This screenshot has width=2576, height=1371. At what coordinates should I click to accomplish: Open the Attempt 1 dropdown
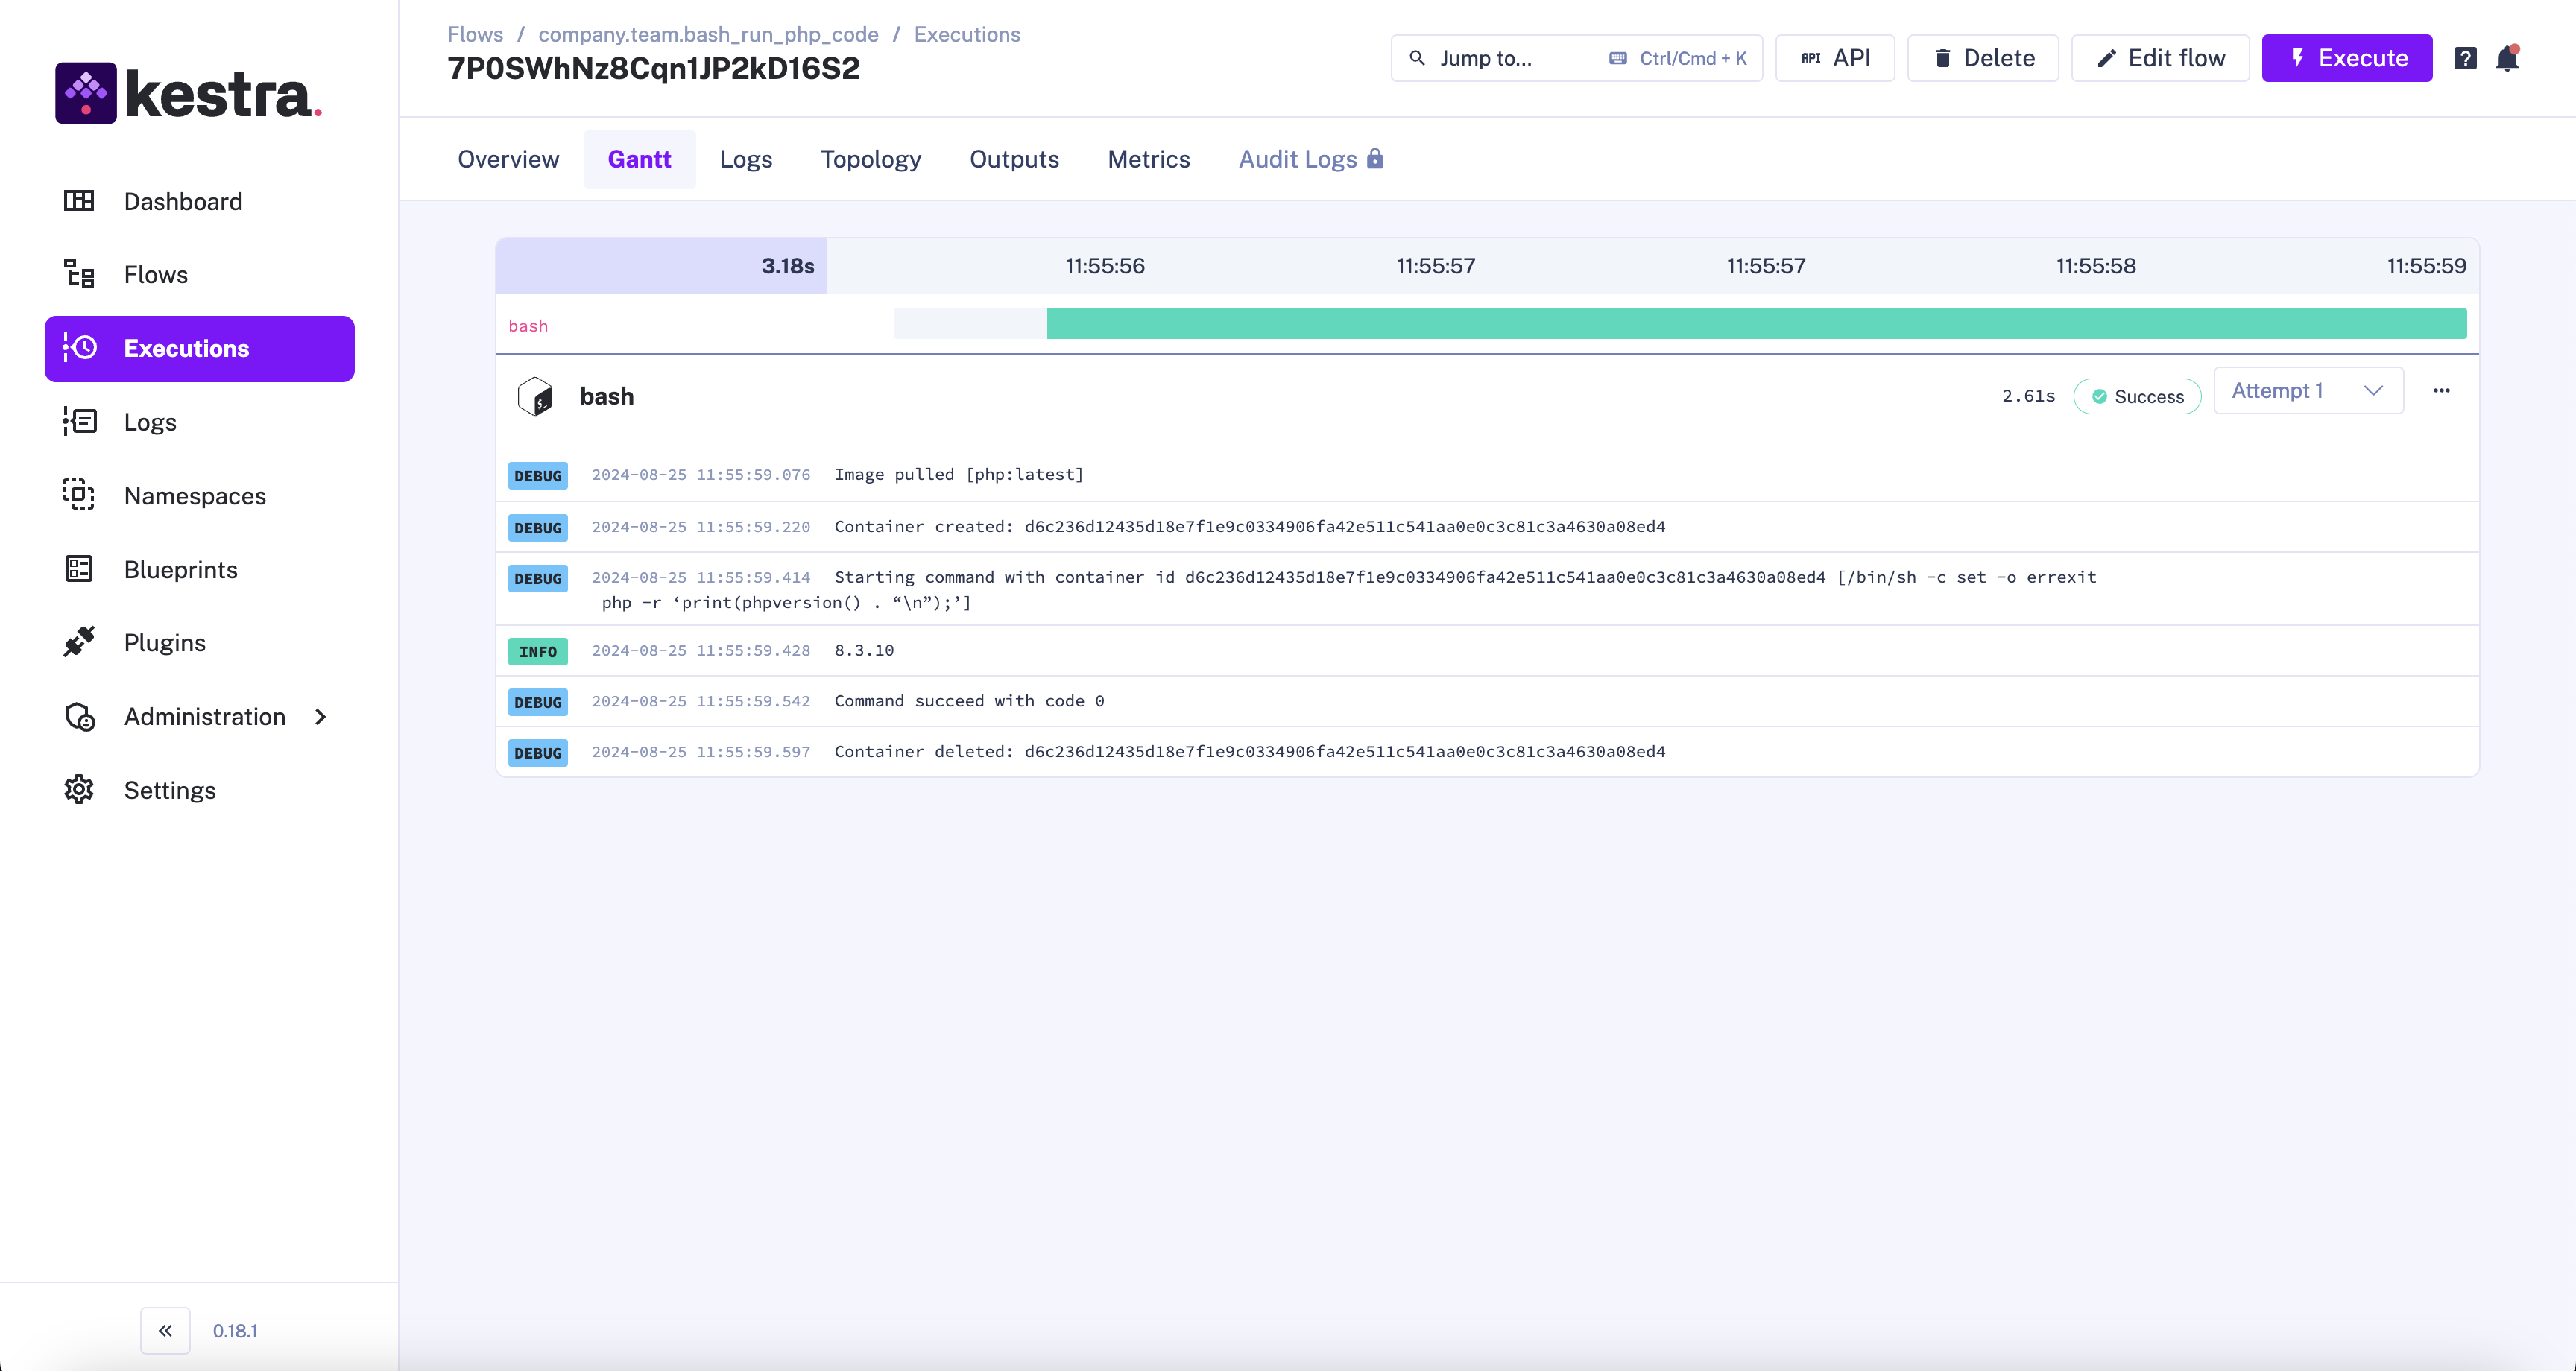2307,390
